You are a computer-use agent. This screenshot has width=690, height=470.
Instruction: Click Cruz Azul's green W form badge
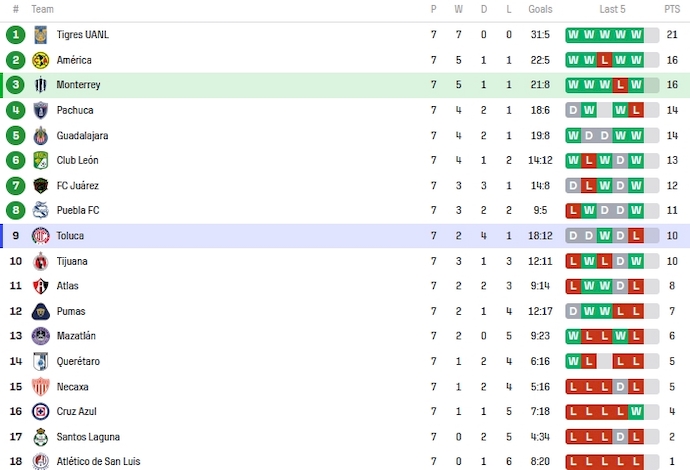tap(636, 411)
